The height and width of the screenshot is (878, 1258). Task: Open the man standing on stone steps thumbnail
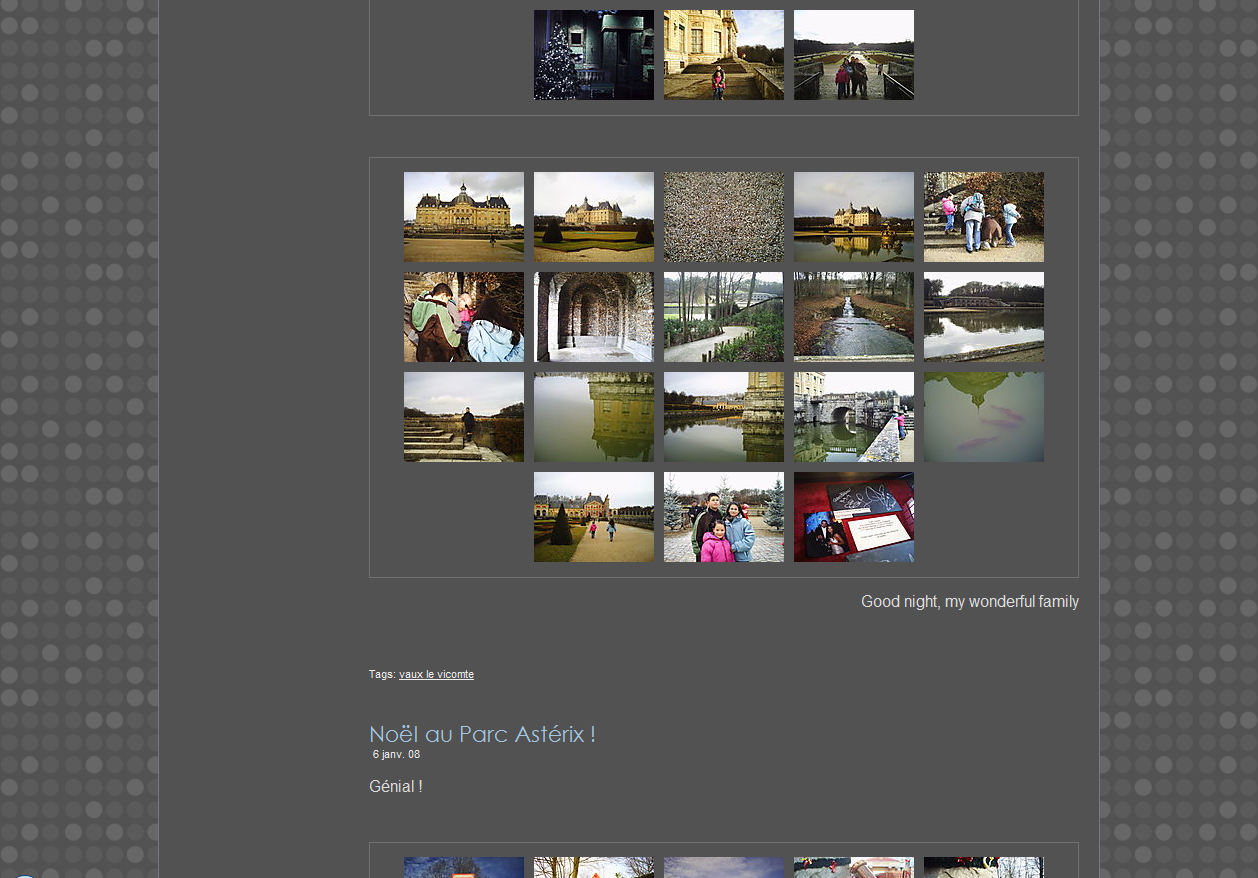point(463,417)
